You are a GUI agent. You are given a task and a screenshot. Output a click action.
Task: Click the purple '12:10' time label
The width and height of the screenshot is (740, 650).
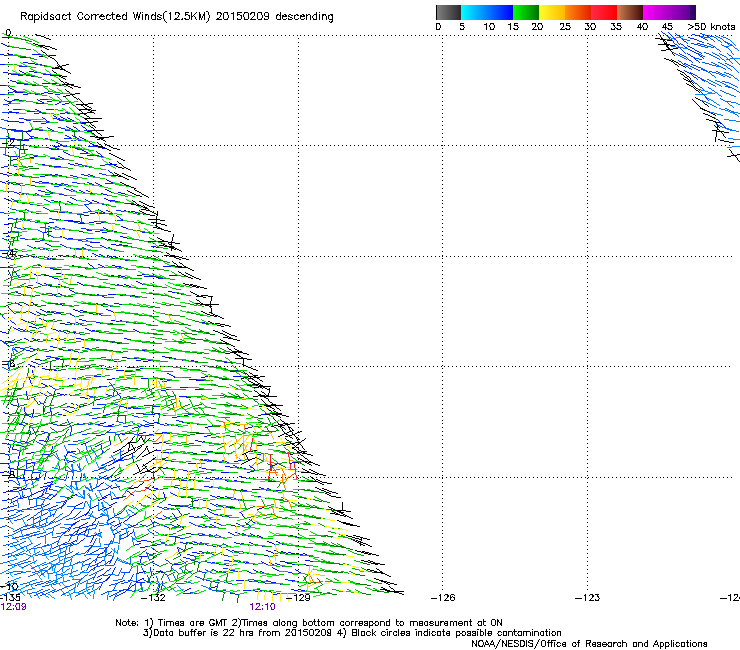[262, 607]
